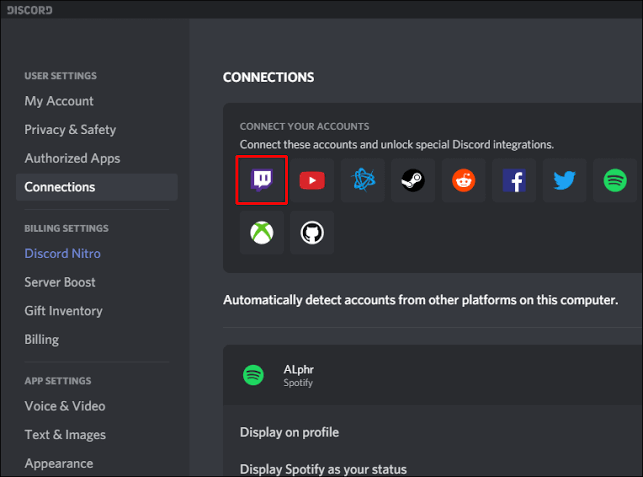Screen dimensions: 643x477
Task: Navigate to Server Boost settings
Action: [x=62, y=282]
